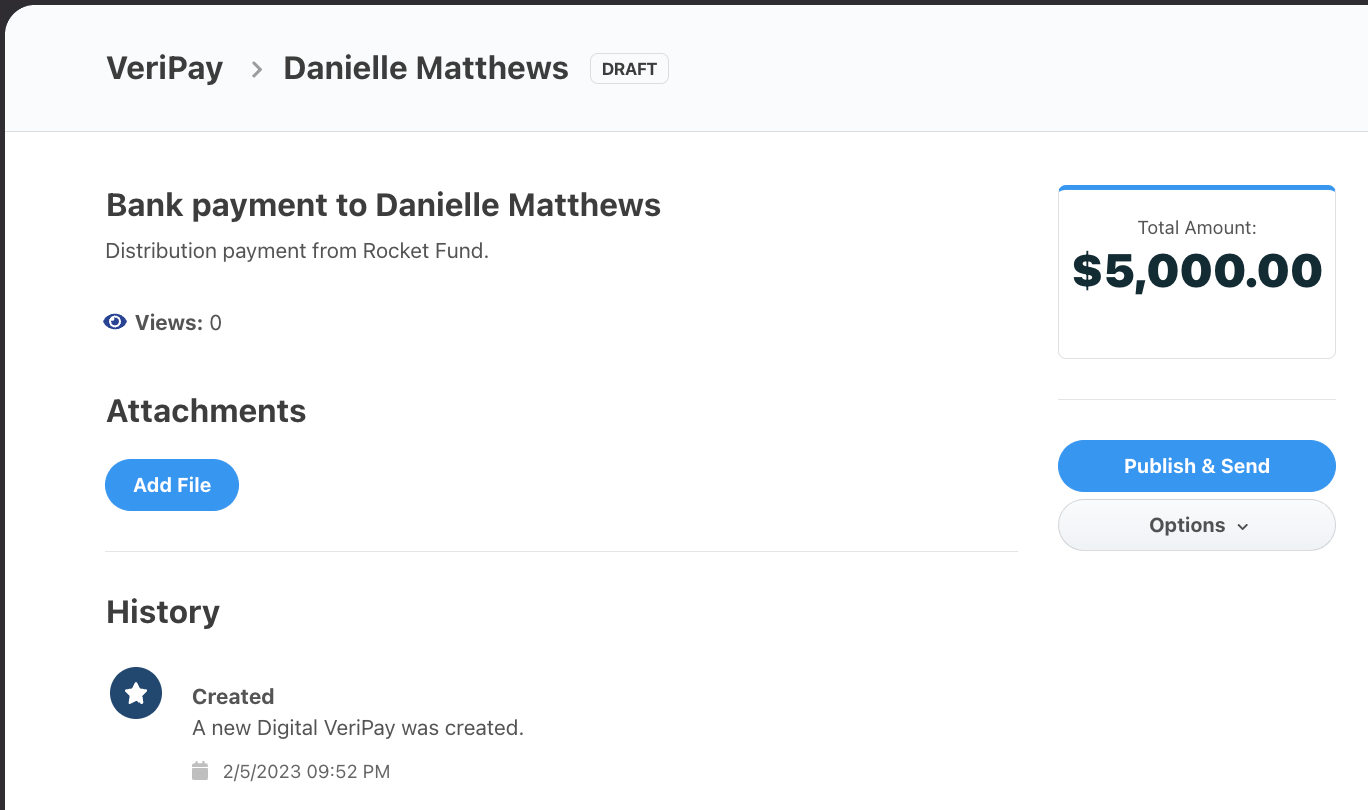Select the Danielle Matthews breadcrumb item
This screenshot has height=810, width=1368.
425,68
